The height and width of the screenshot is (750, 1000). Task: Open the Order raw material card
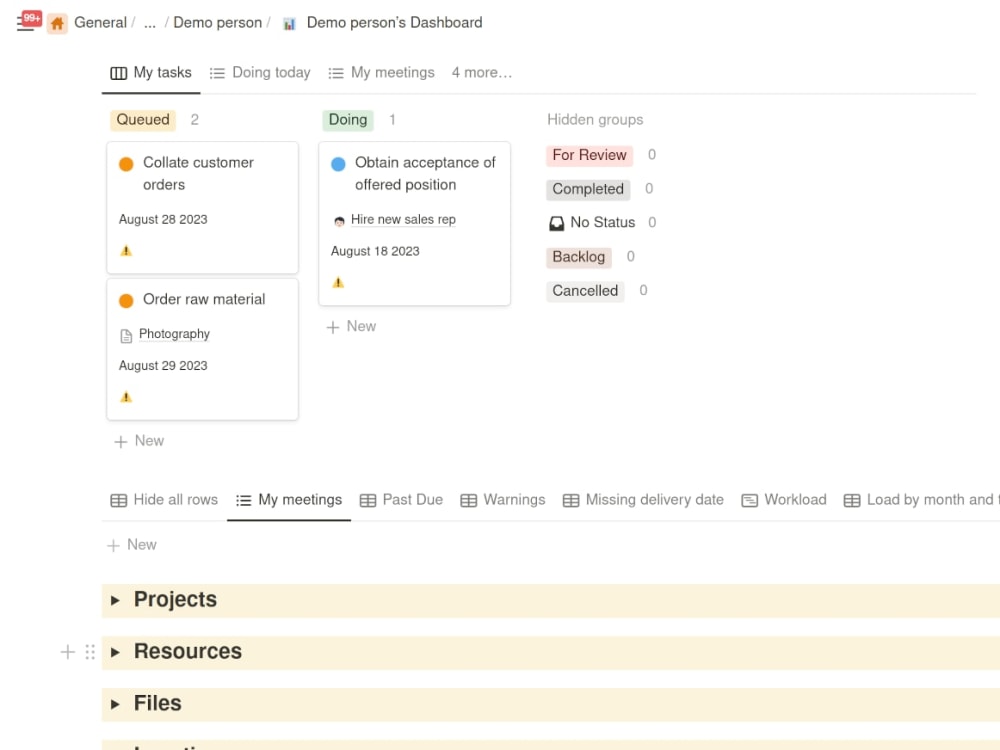pos(203,349)
